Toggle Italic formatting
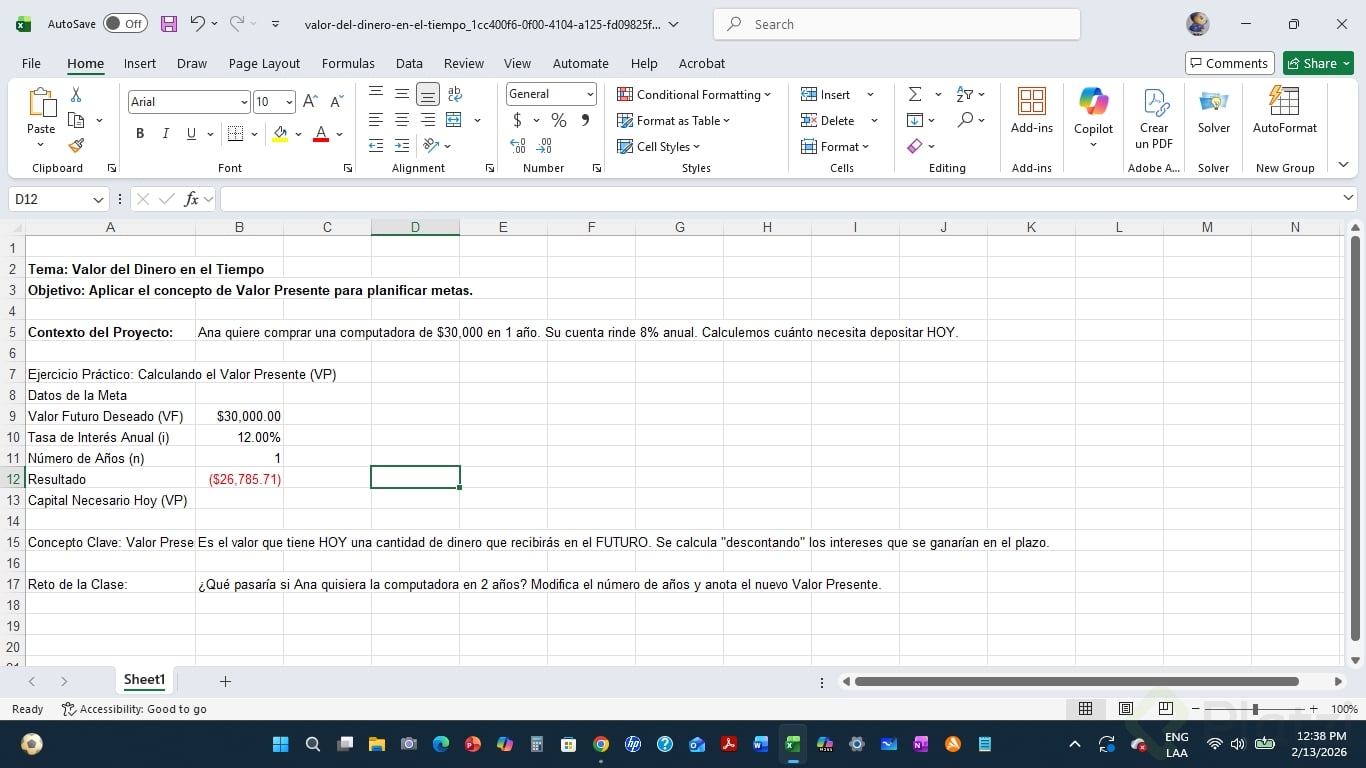This screenshot has width=1366, height=768. 166,134
